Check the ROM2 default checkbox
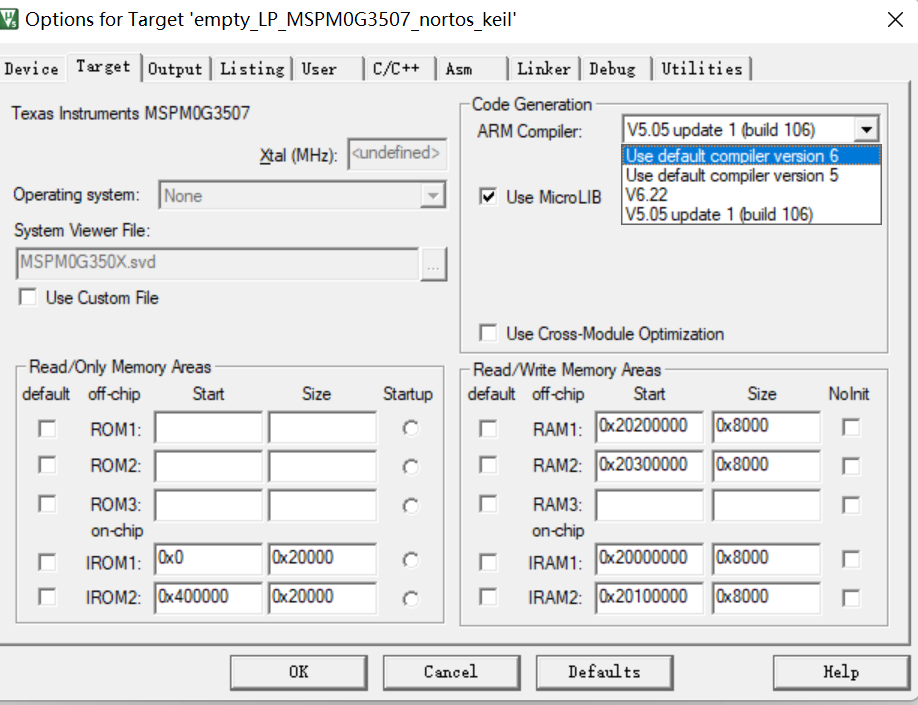 click(47, 465)
